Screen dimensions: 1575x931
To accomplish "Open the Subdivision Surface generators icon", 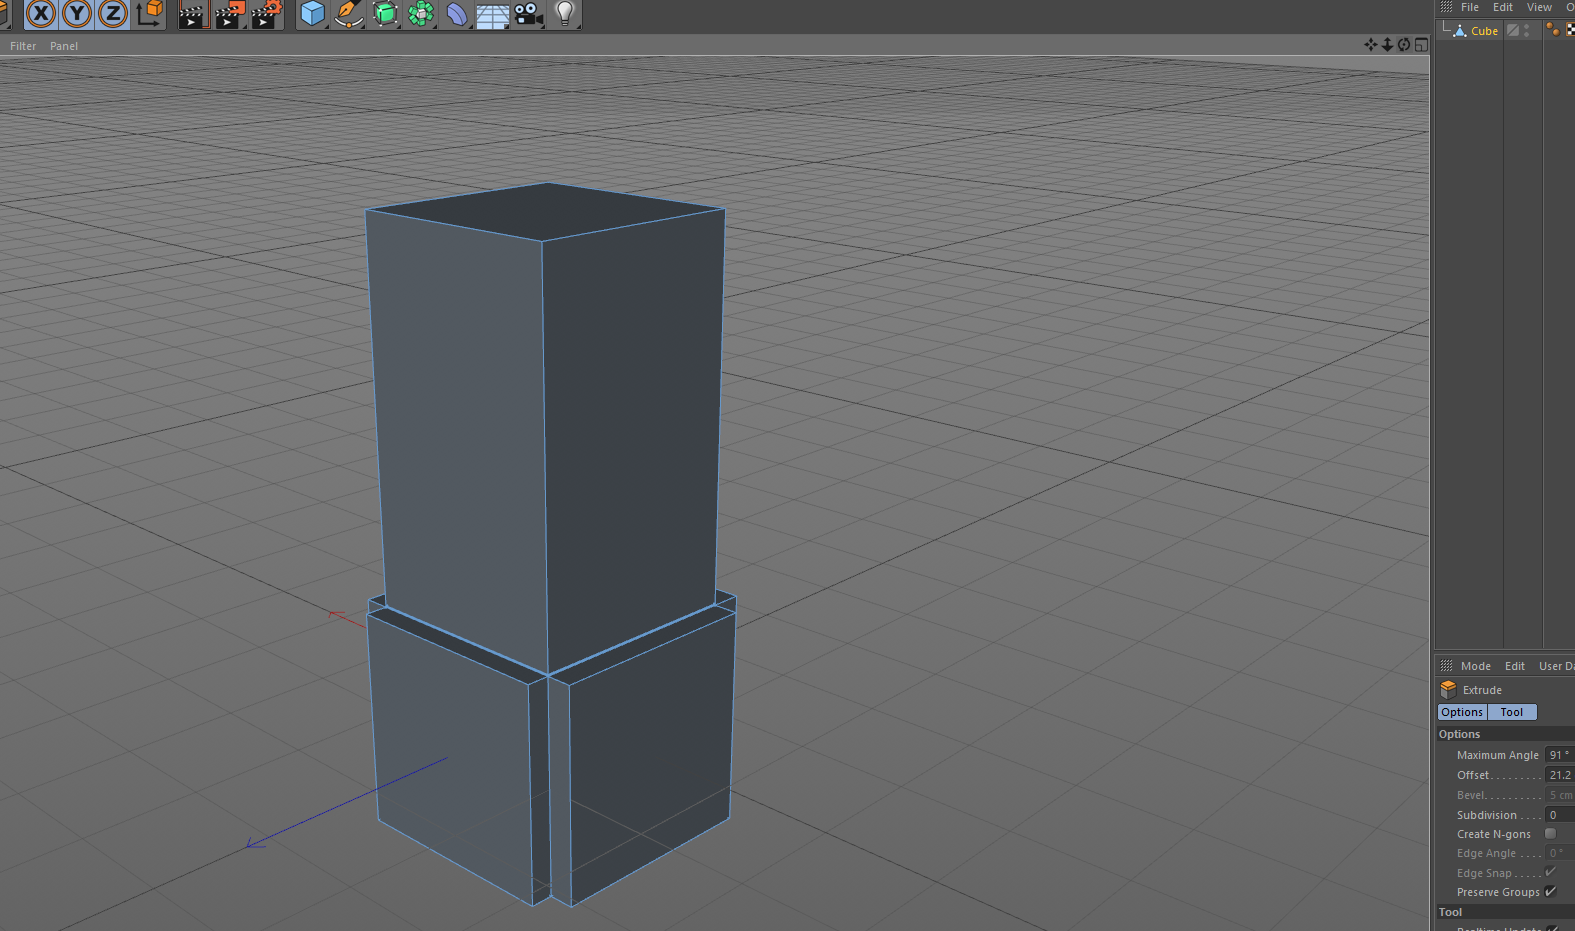I will [x=385, y=14].
